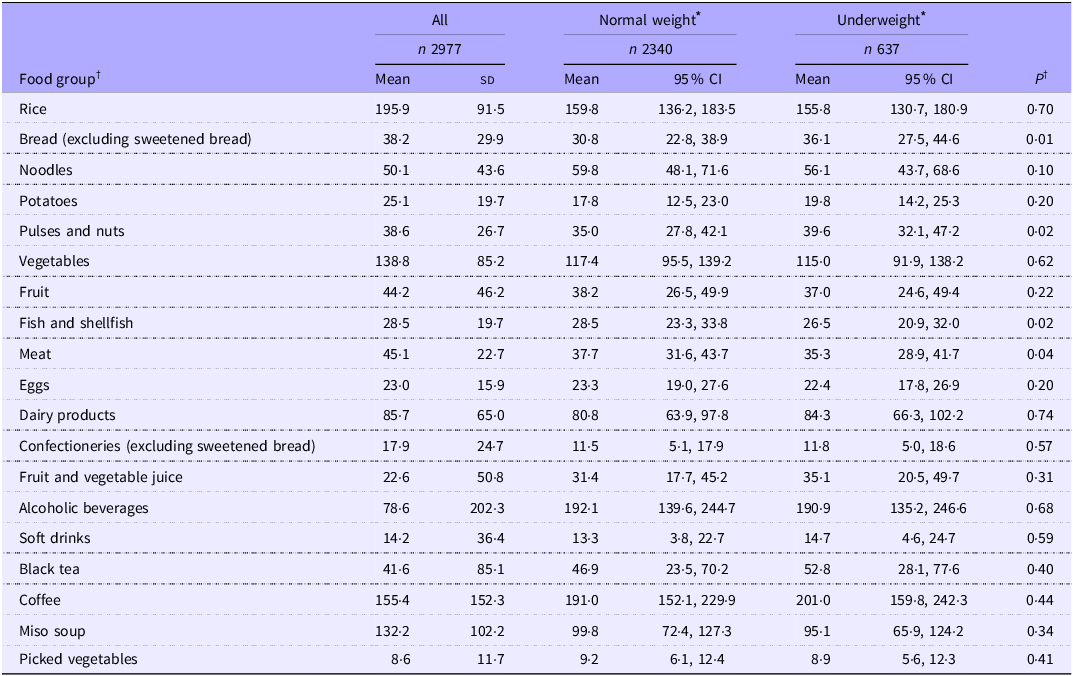Click the Miso soup row label
1073x676 pixels.
click(52, 631)
